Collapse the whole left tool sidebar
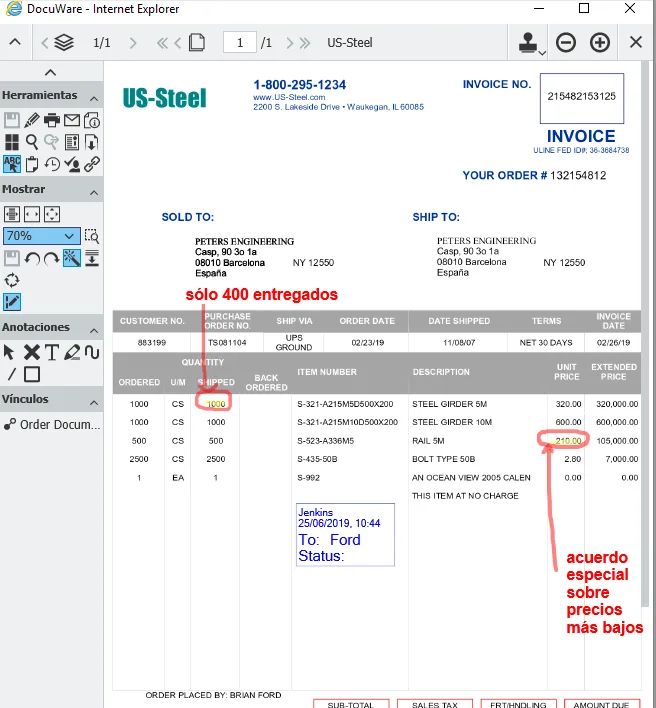656x708 pixels. (51, 72)
